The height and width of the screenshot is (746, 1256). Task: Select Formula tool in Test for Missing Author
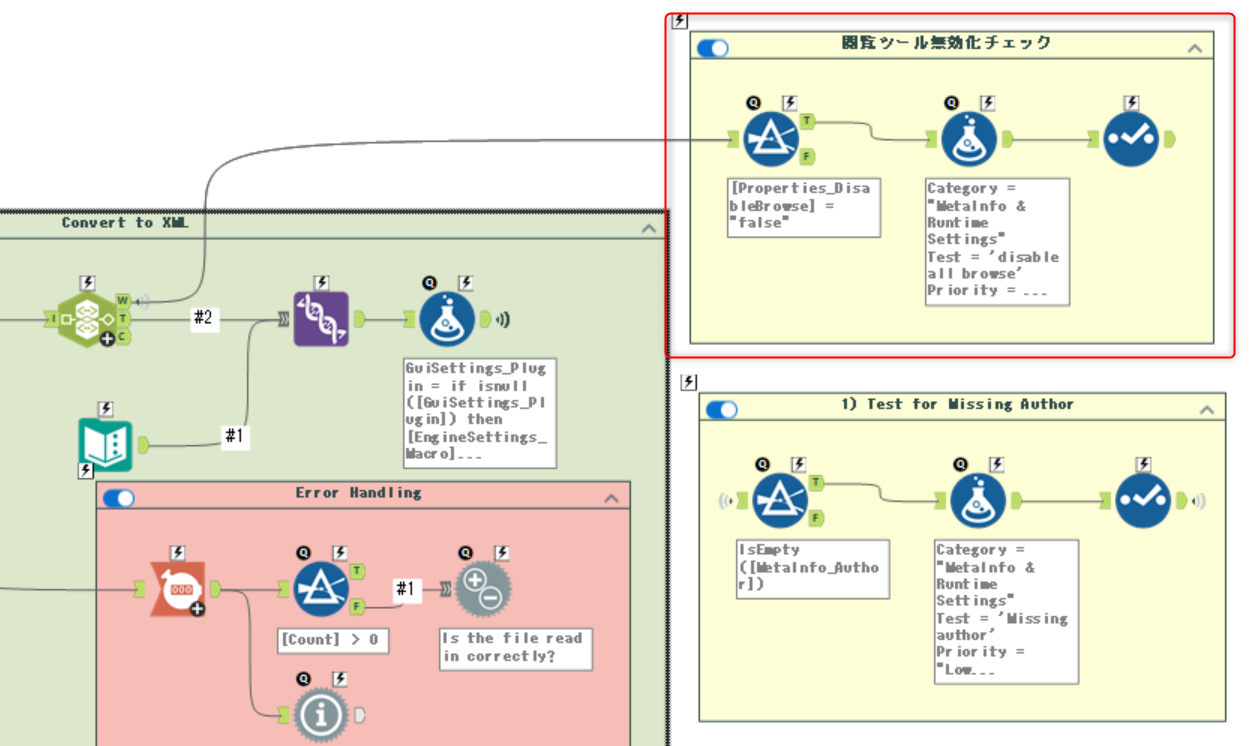(977, 500)
